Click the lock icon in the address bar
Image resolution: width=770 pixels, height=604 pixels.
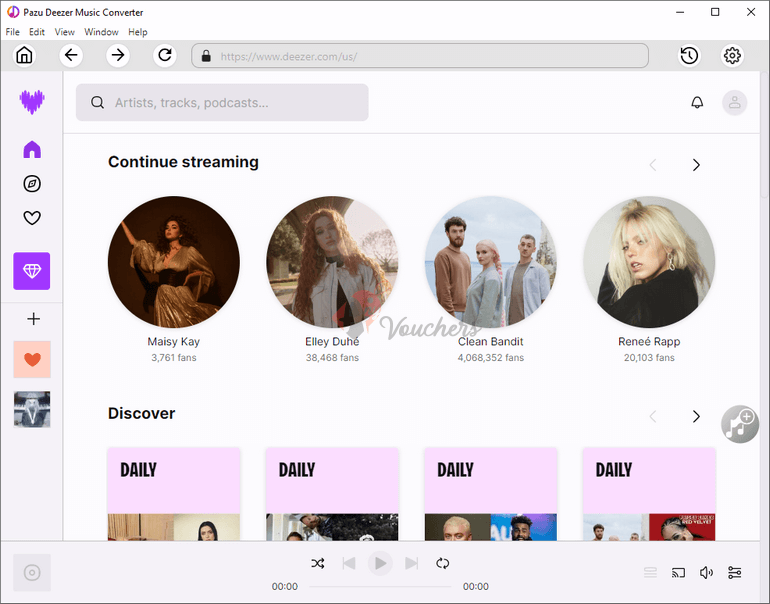(206, 56)
